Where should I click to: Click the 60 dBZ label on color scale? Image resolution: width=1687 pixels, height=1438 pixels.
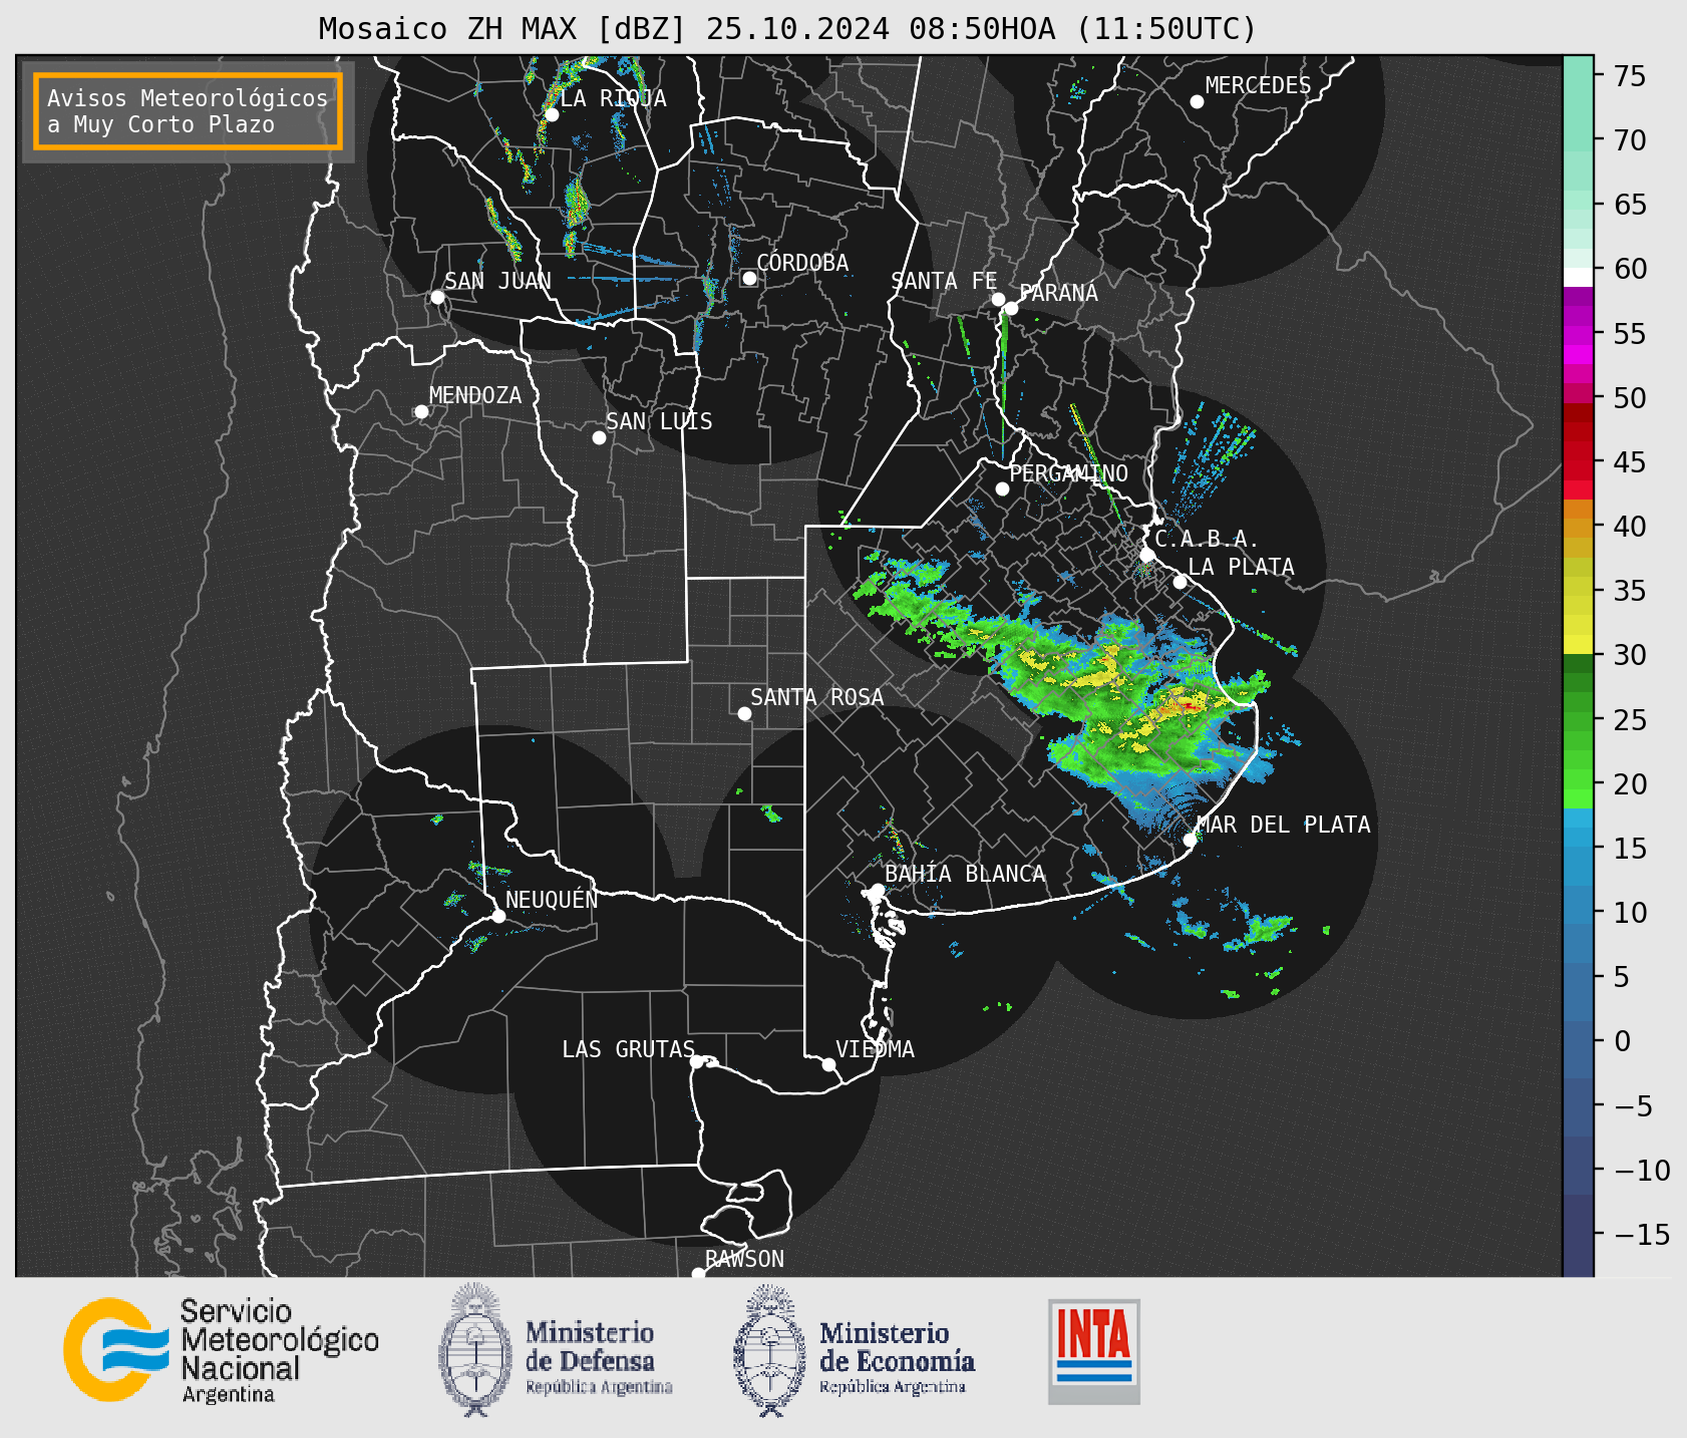1629,269
